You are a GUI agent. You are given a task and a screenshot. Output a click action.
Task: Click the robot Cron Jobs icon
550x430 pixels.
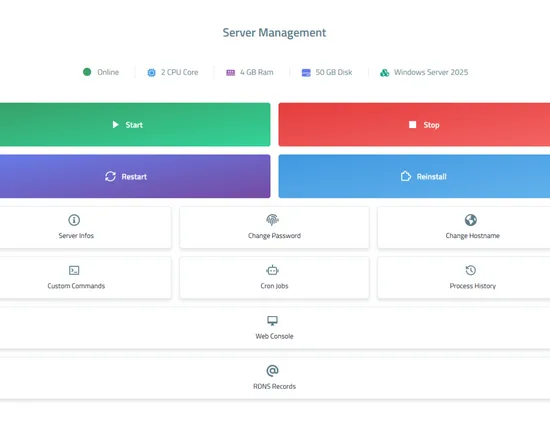coord(272,270)
